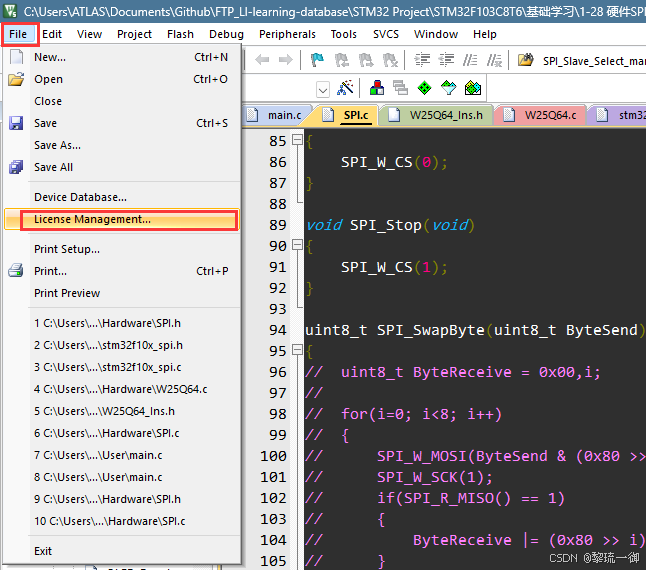Open File Extensions, Books and Environment icon
The width and height of the screenshot is (646, 570).
pos(377,88)
